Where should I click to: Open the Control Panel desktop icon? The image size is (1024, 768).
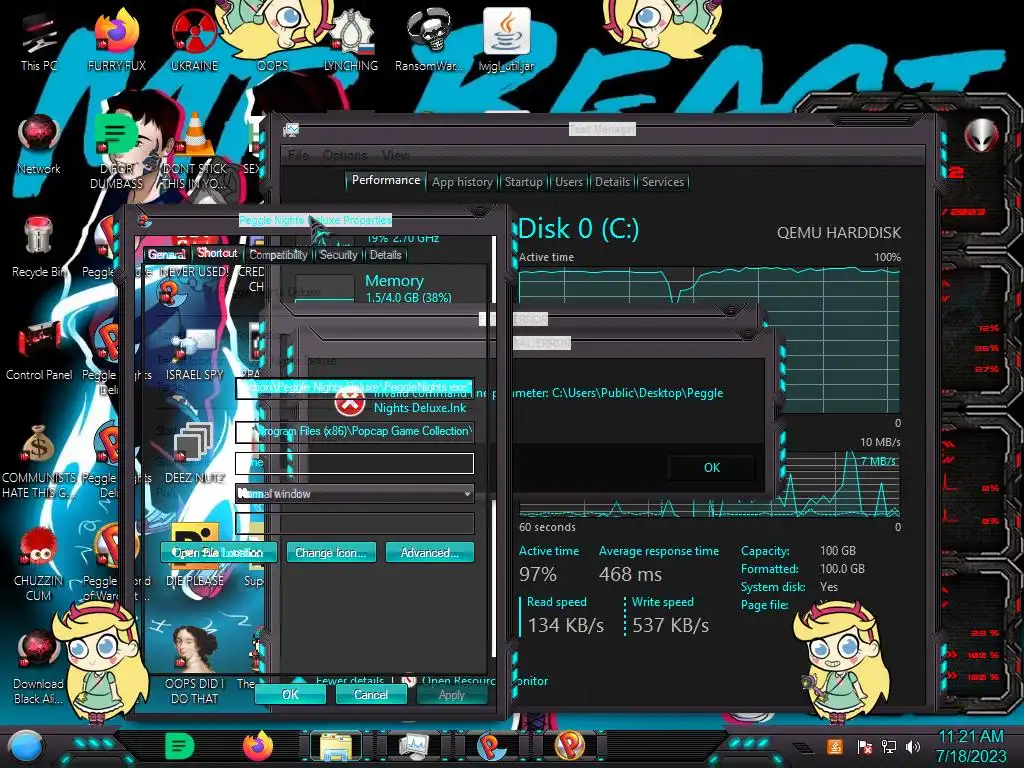point(39,351)
